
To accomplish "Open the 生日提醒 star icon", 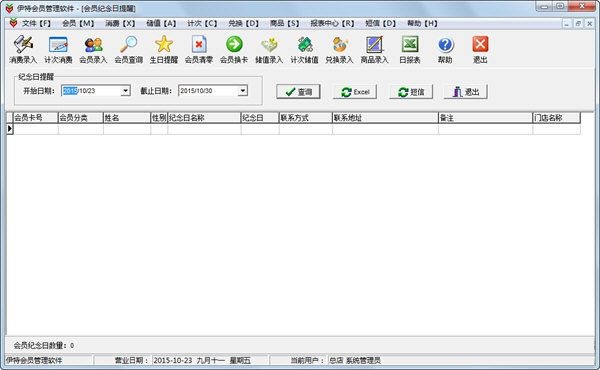I will tap(164, 49).
